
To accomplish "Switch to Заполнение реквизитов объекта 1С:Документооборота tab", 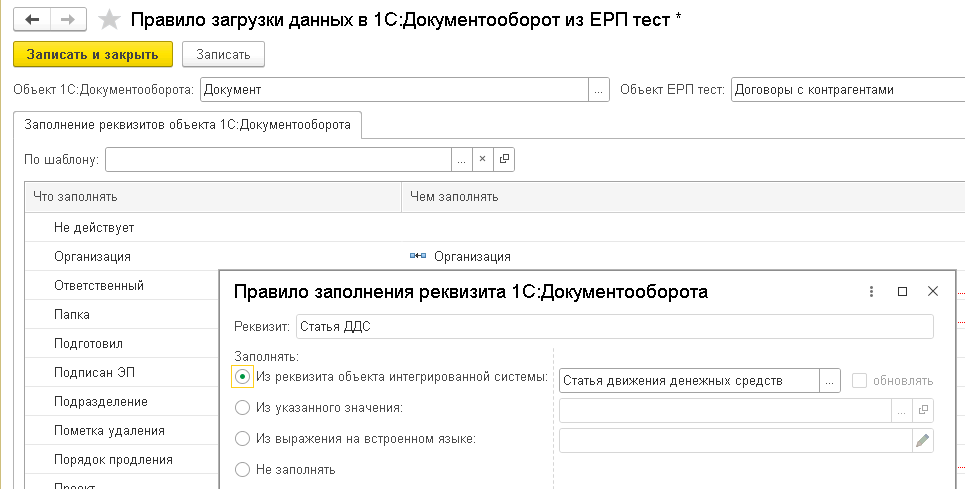I will [188, 125].
